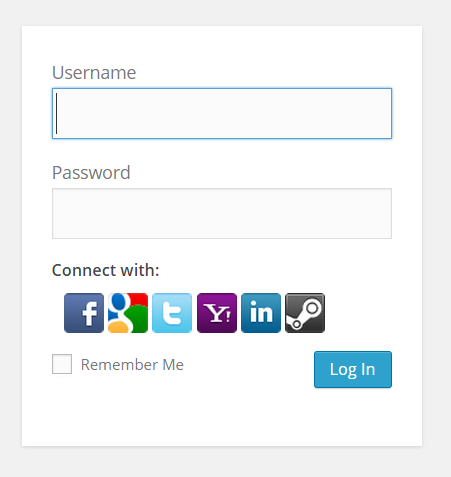451x477 pixels.
Task: Sign in using the Google icon
Action: [128, 313]
